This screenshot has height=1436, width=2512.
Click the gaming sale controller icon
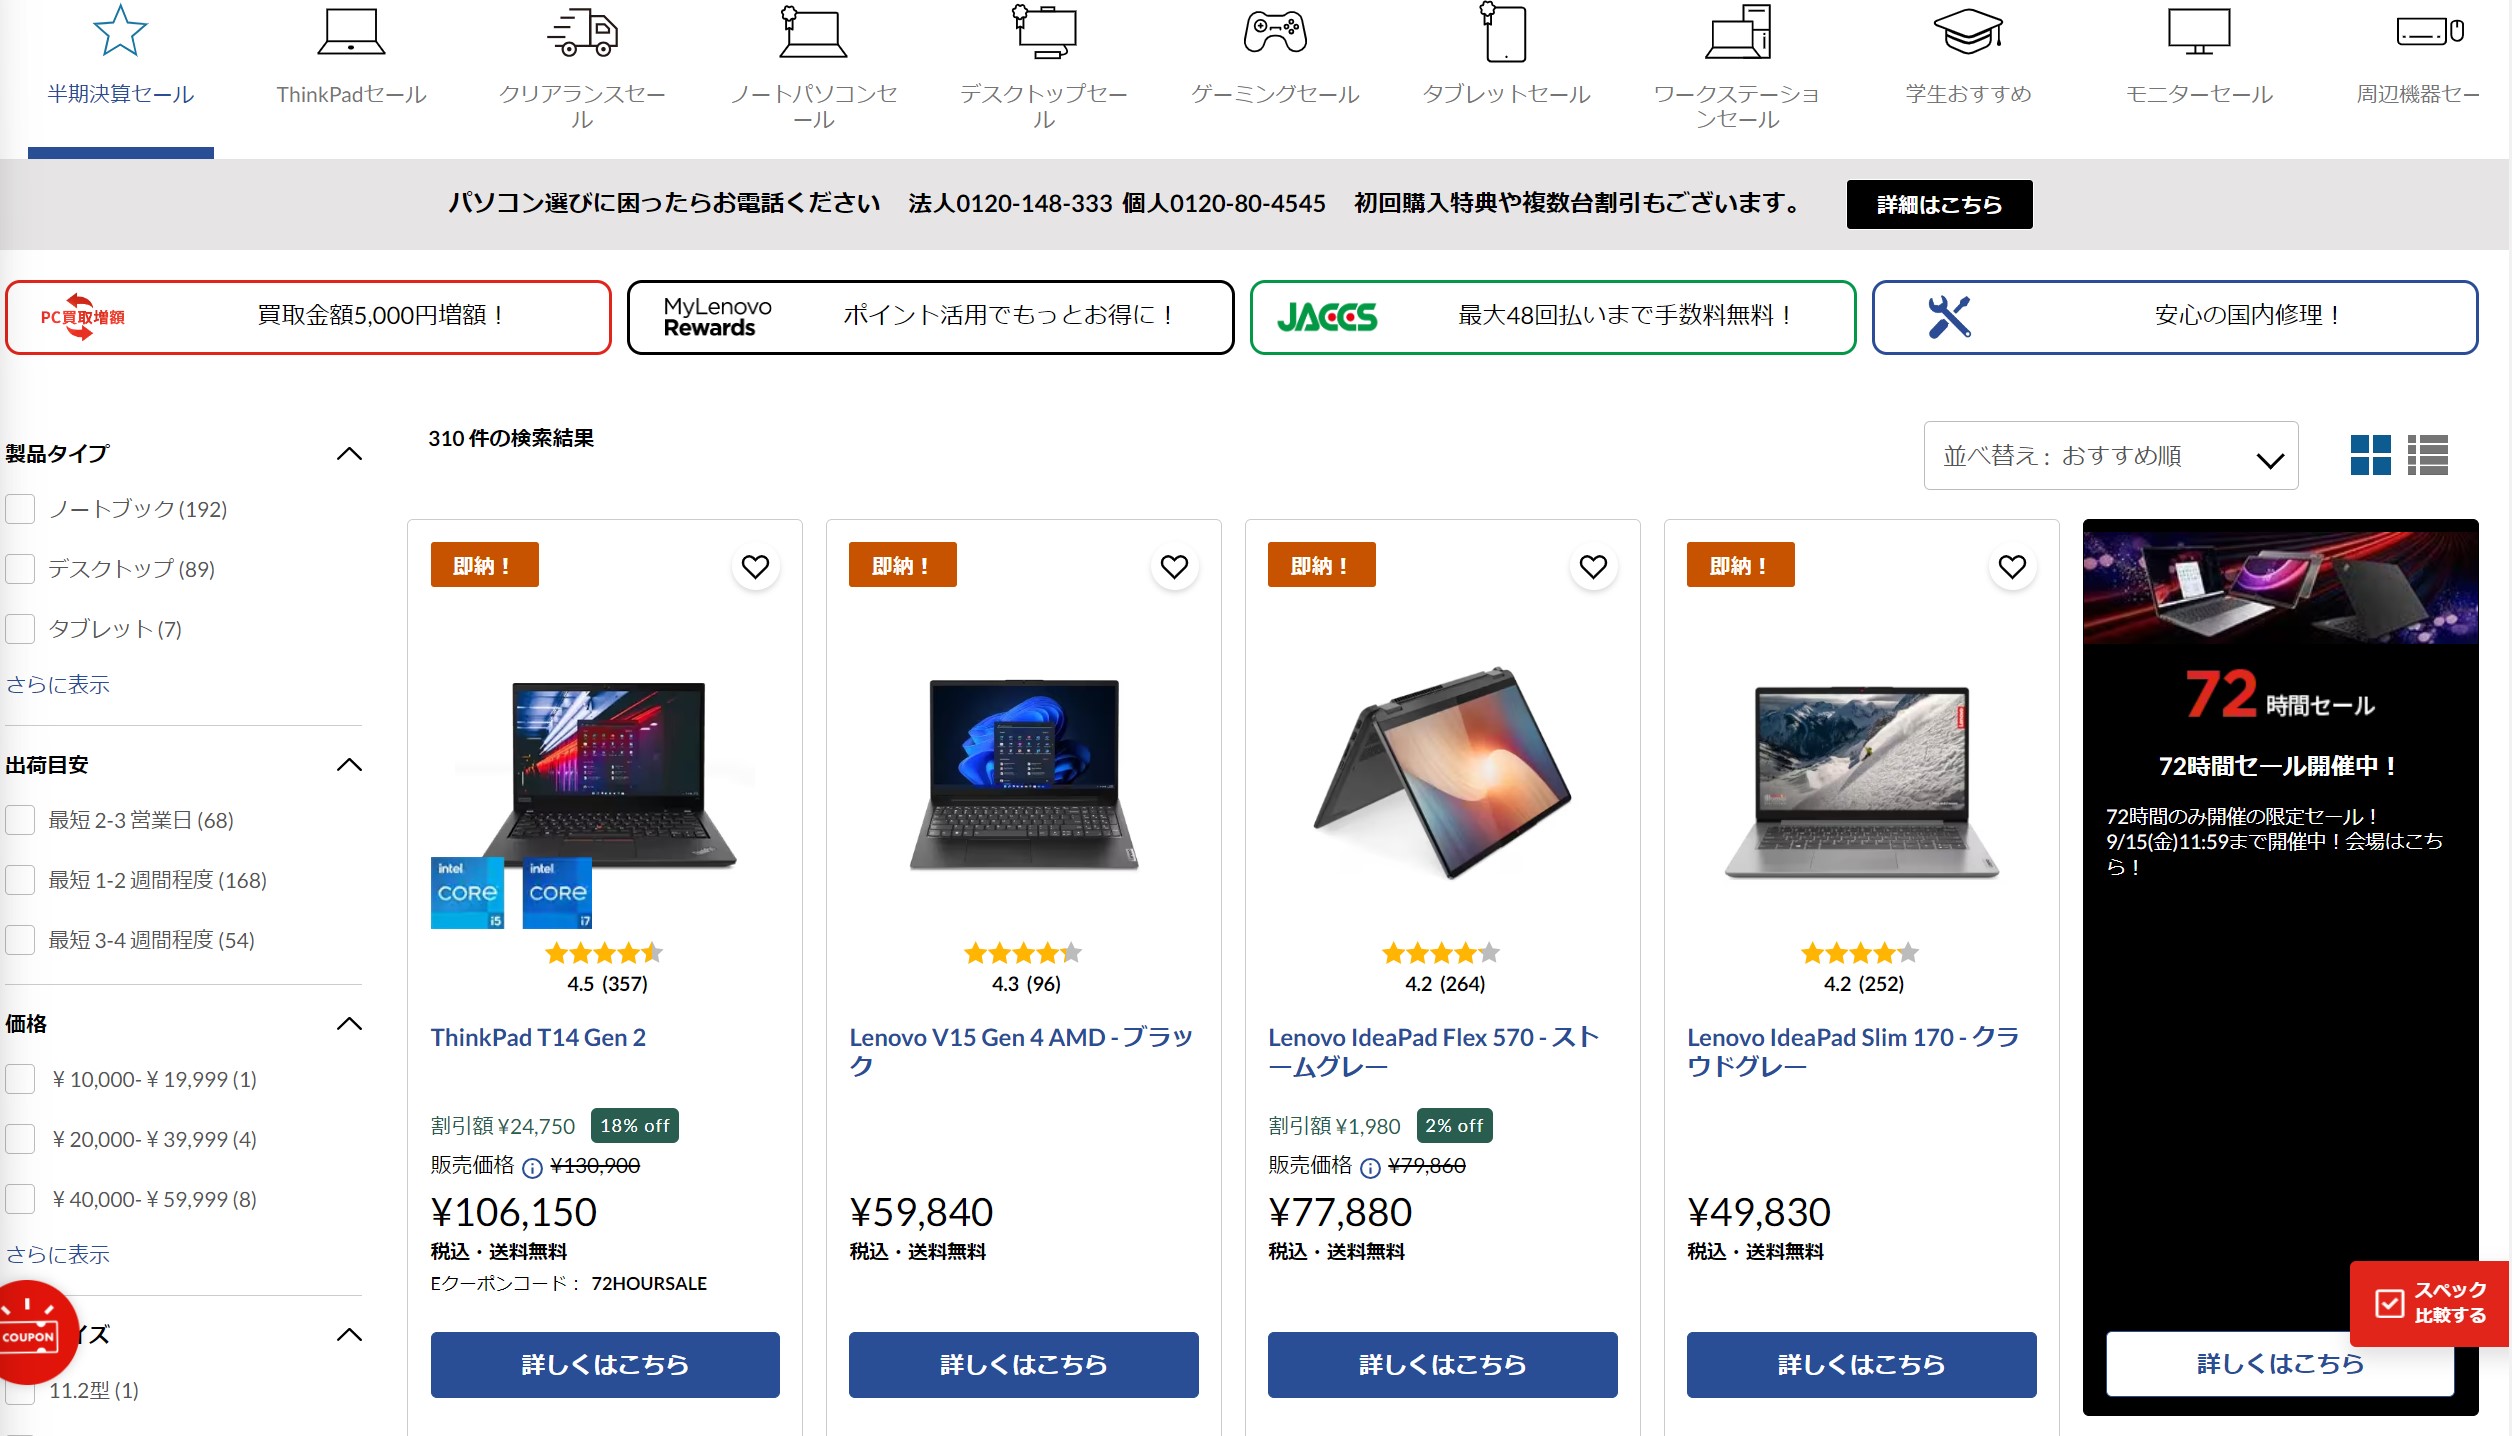[x=1274, y=32]
